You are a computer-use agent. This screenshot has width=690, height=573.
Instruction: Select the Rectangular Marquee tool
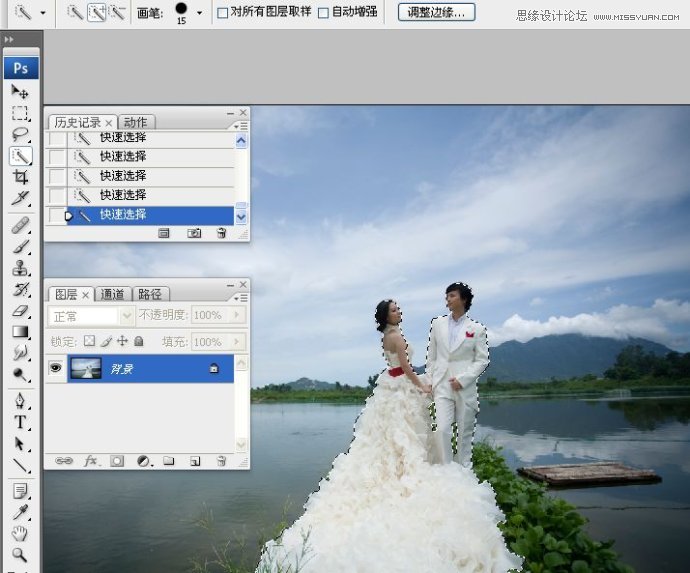(x=20, y=114)
